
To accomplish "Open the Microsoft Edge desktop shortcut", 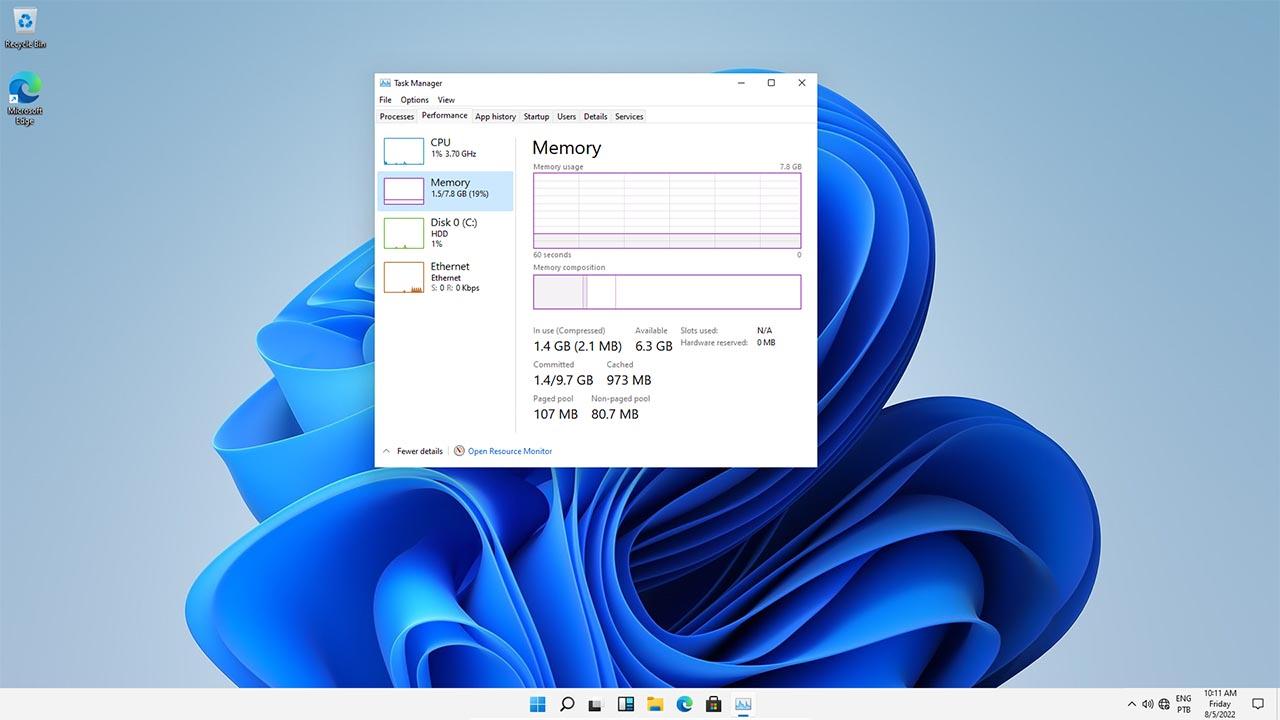I will pyautogui.click(x=25, y=97).
